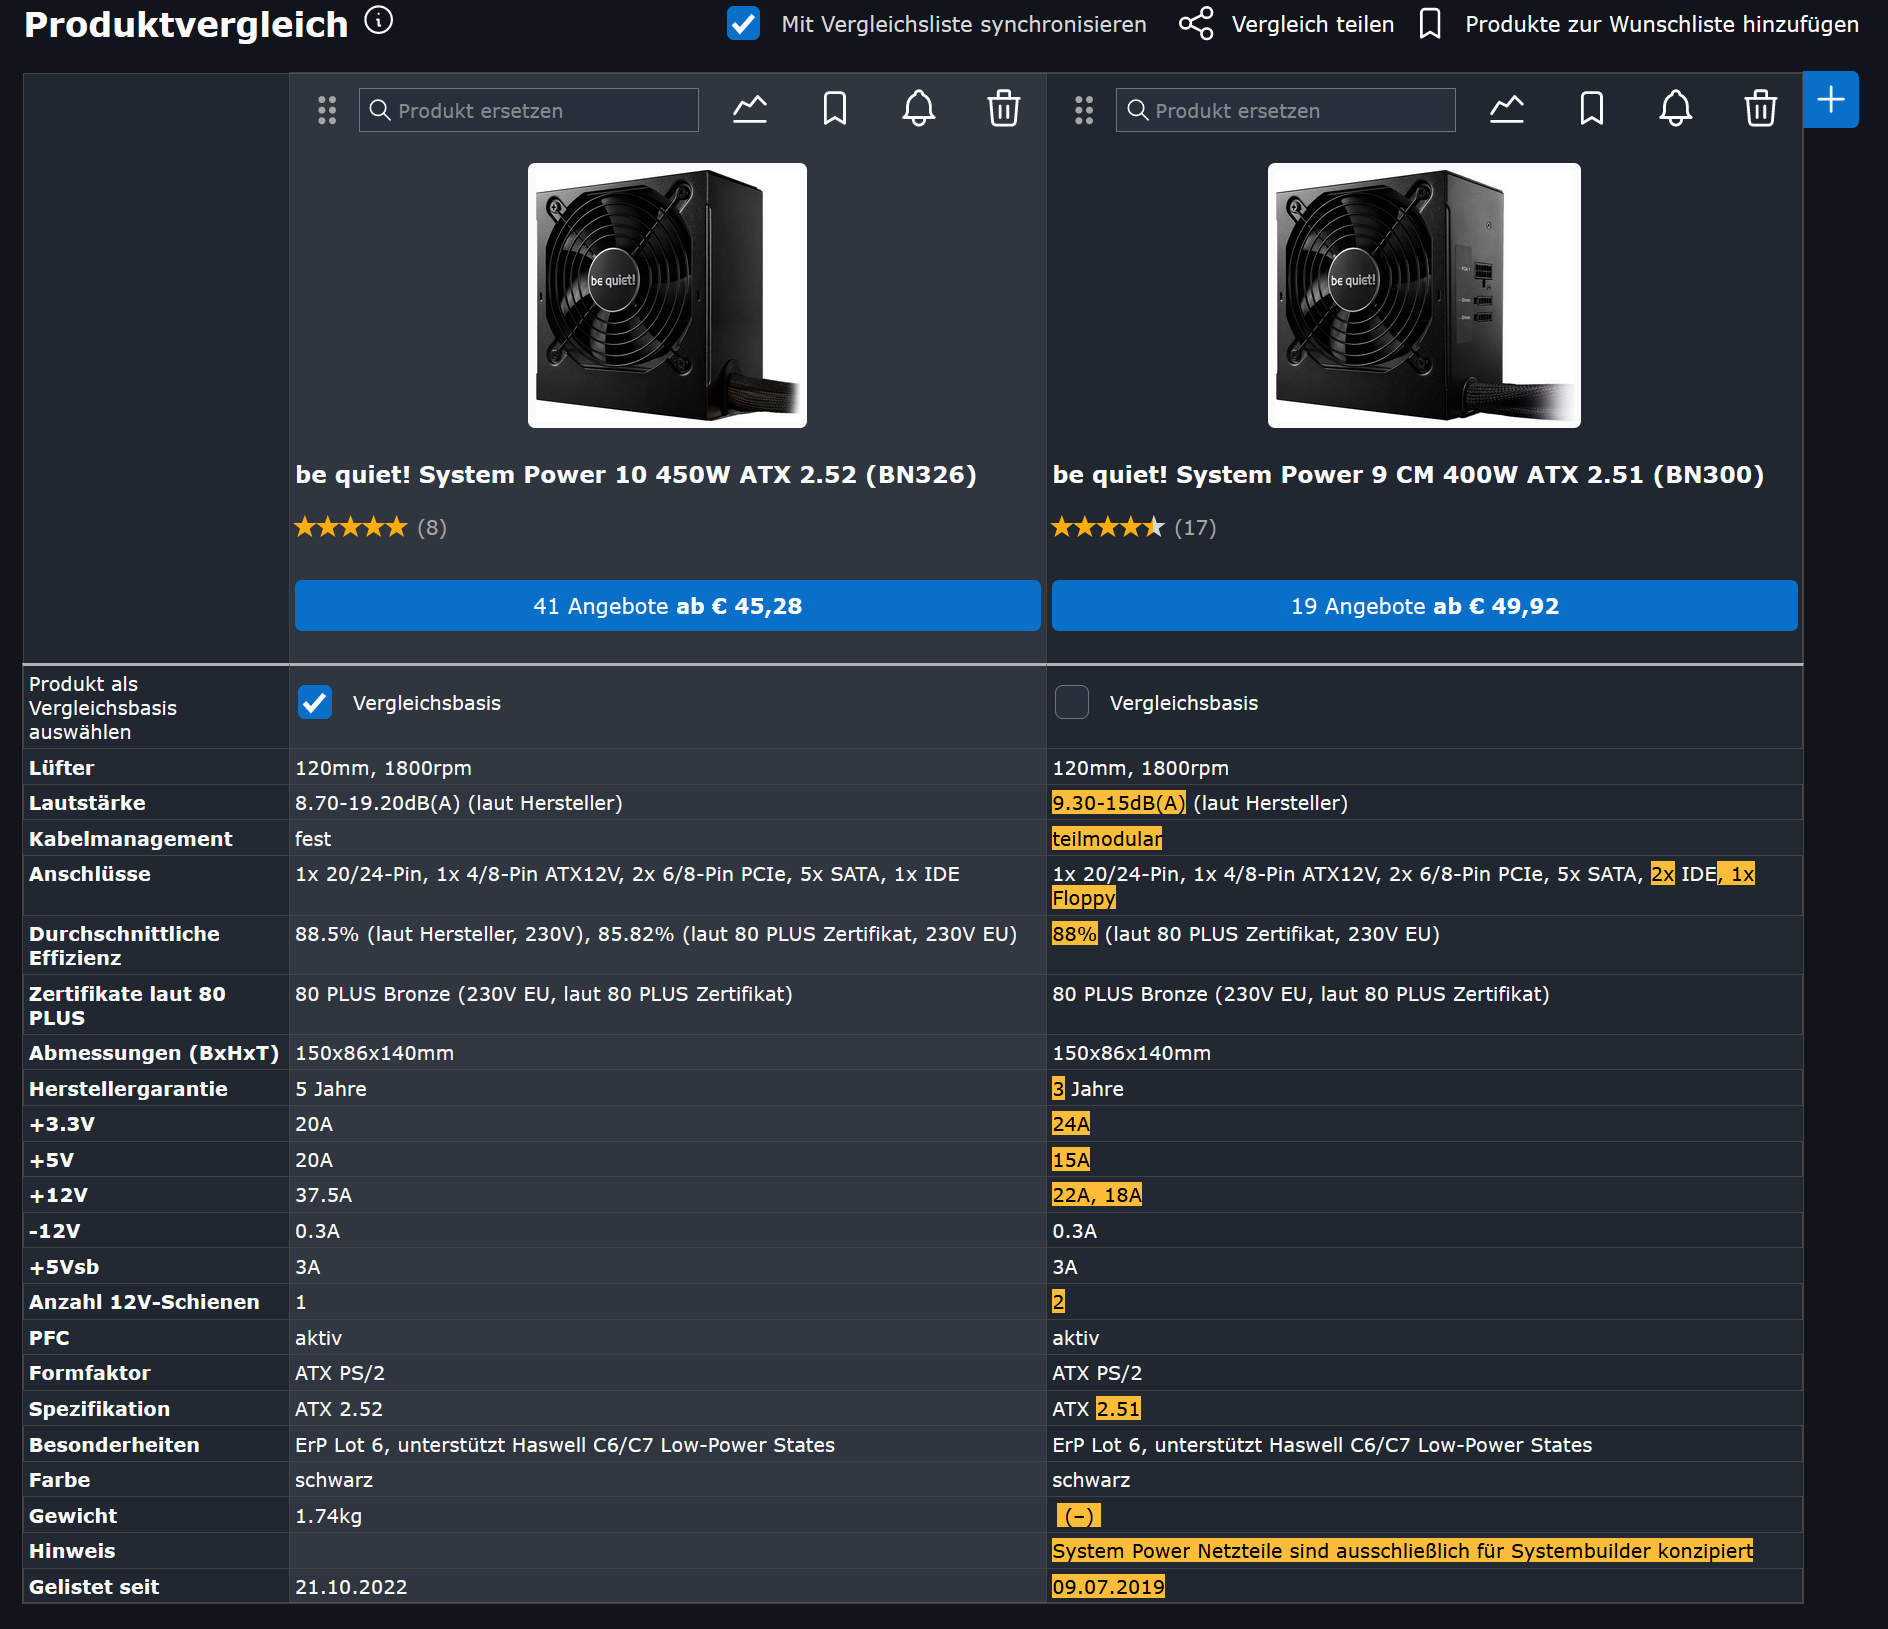1888x1629 pixels.
Task: Set price alert bell for System Power 9 CM 400W
Action: coord(1676,109)
